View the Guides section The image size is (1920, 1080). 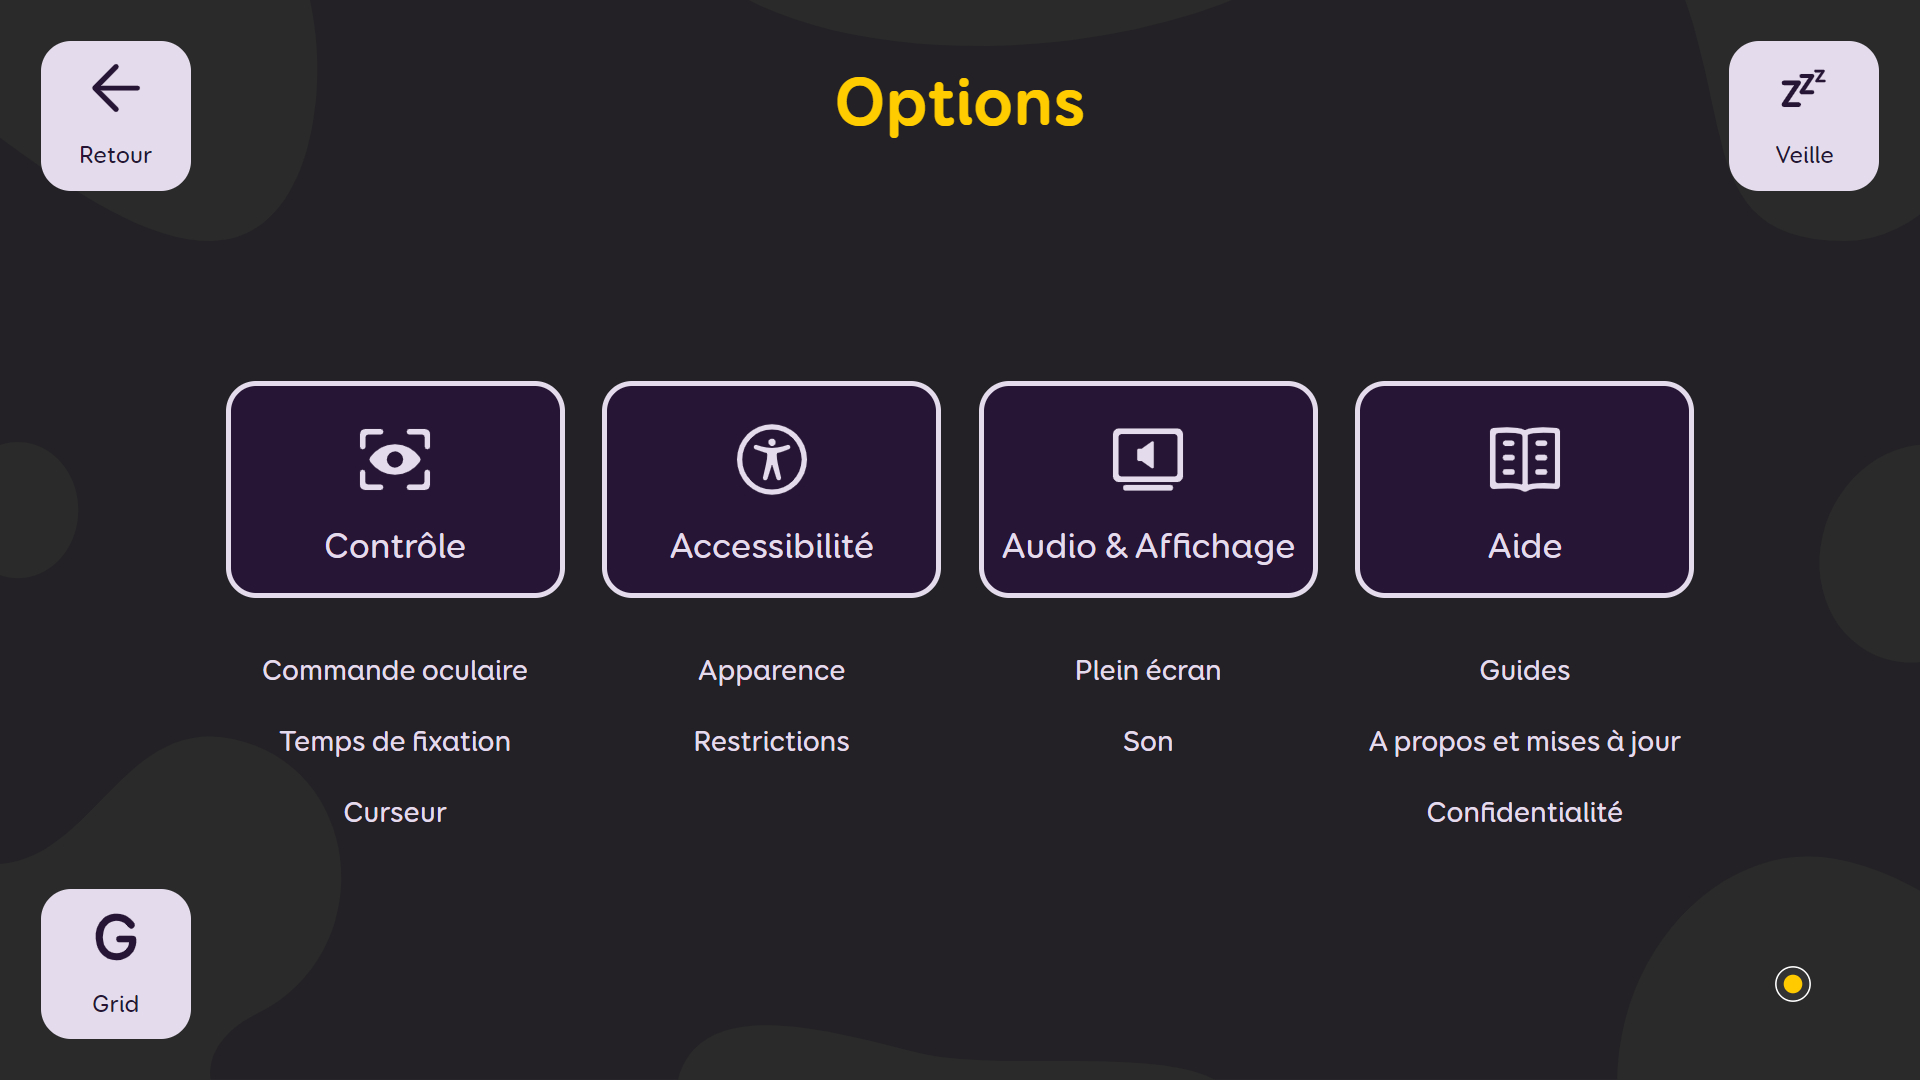coord(1523,670)
